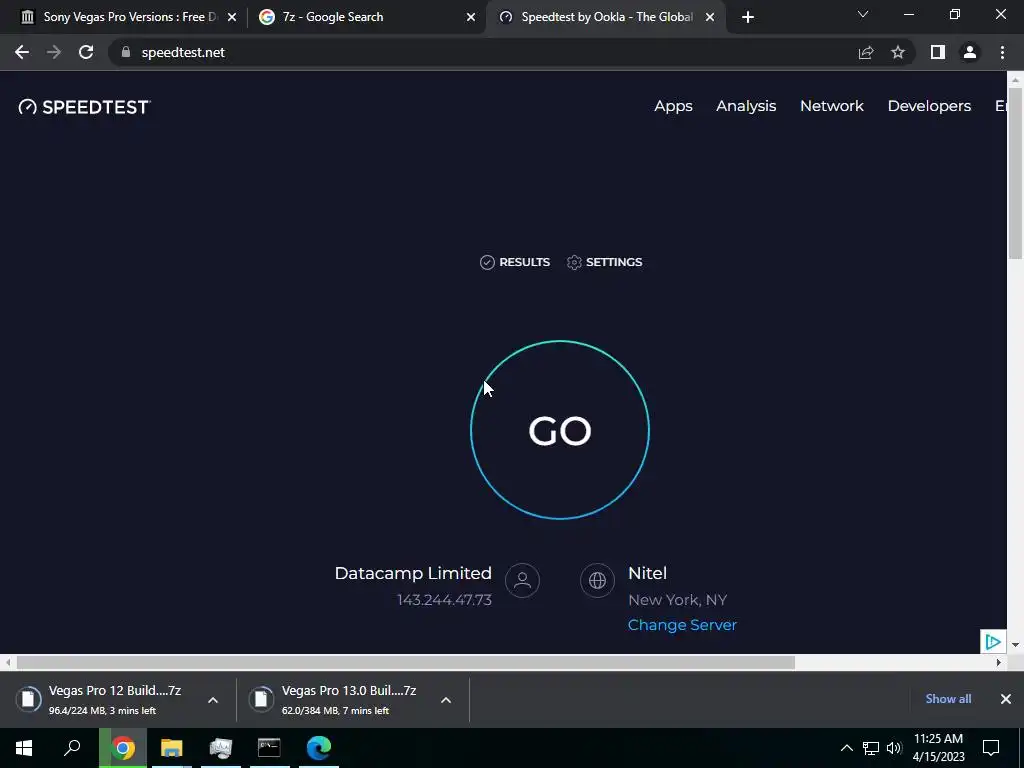Close the Speedtest by Ookla tab
The width and height of the screenshot is (1024, 768).
point(710,17)
